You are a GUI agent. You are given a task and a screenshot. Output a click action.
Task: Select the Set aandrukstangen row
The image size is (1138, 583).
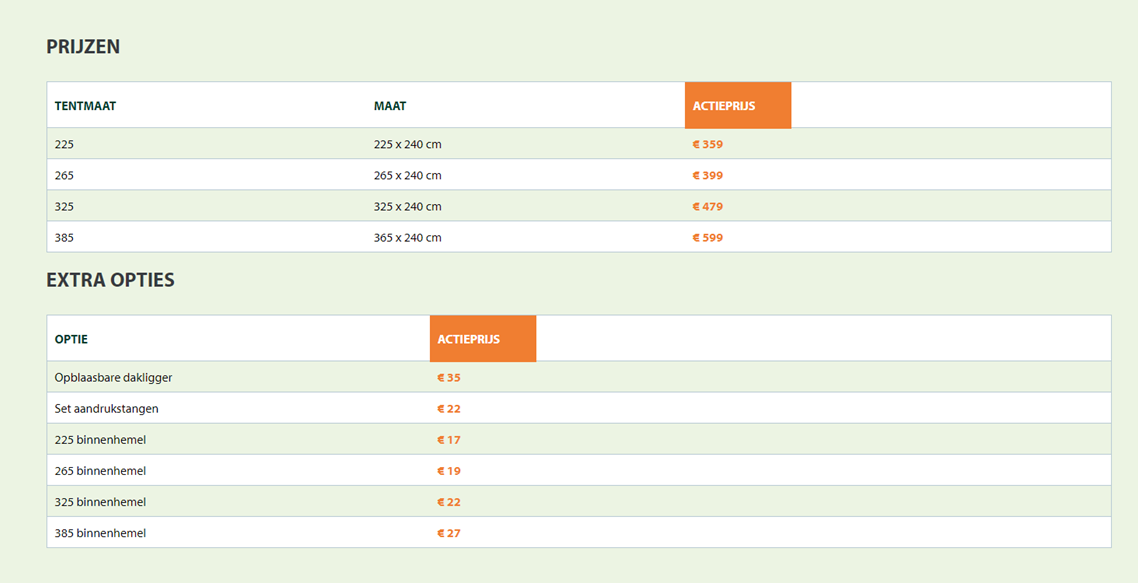point(578,408)
